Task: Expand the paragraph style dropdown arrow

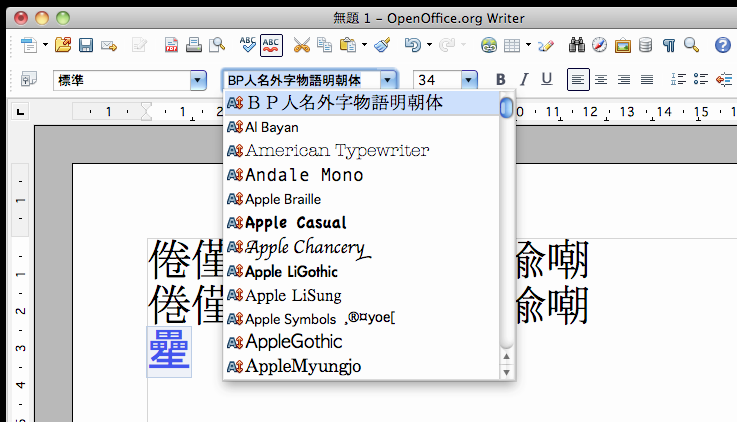Action: click(x=198, y=80)
